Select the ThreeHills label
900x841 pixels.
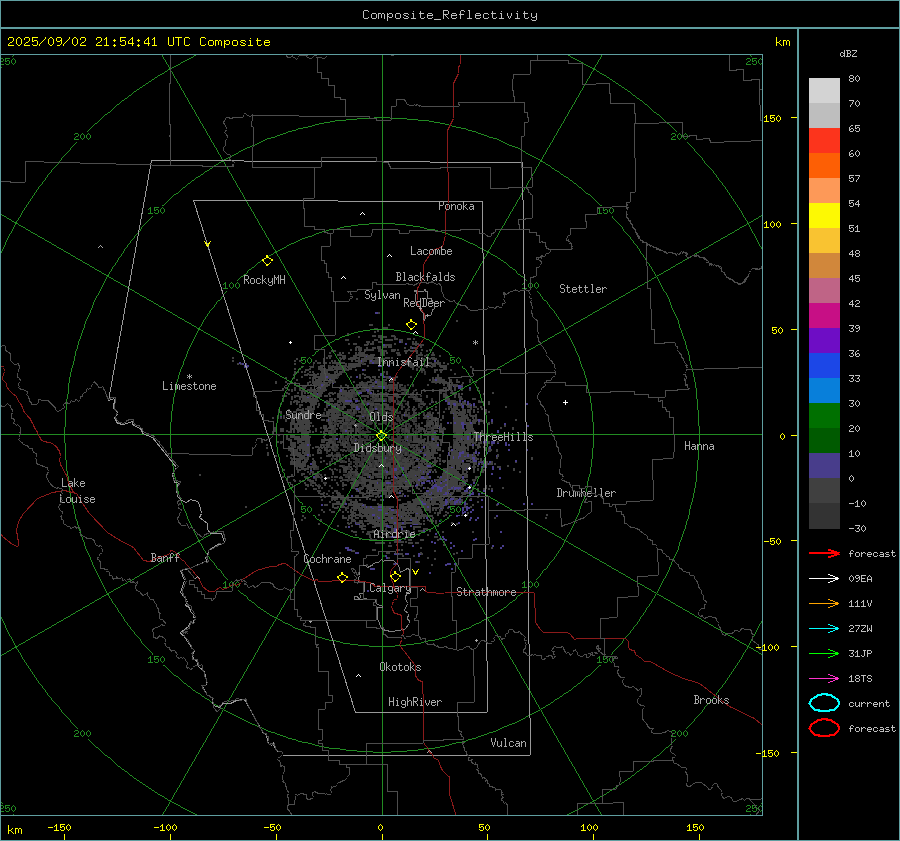[503, 437]
